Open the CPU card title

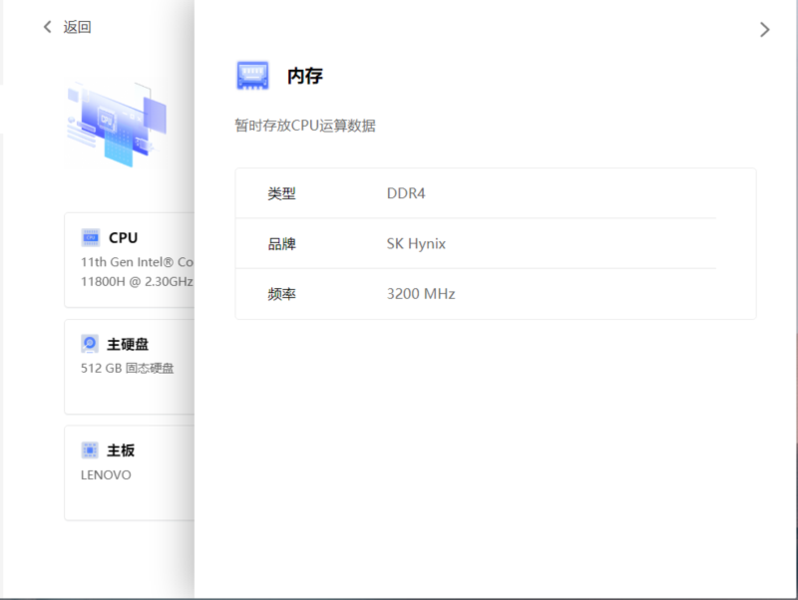[x=123, y=238]
